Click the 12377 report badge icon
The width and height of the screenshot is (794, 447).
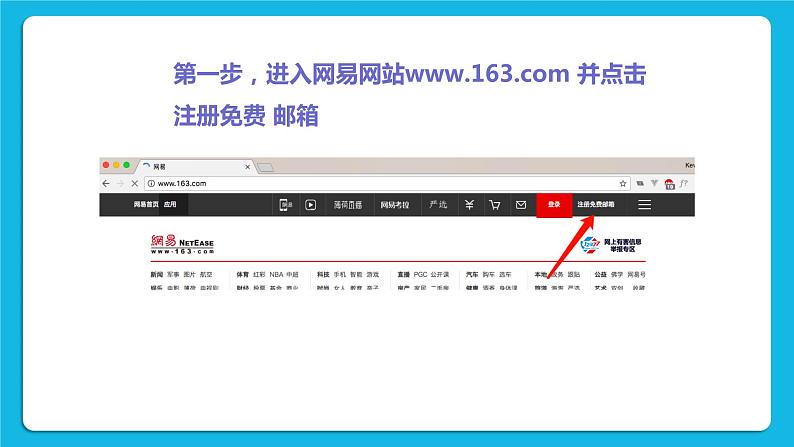tap(590, 245)
